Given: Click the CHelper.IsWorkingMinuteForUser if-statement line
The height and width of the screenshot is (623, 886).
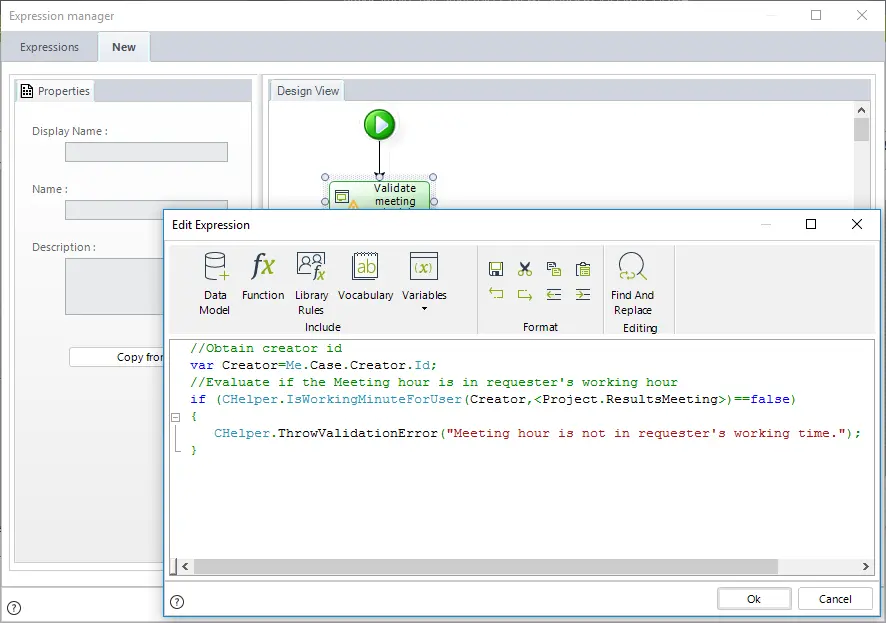Looking at the screenshot, I should 493,399.
